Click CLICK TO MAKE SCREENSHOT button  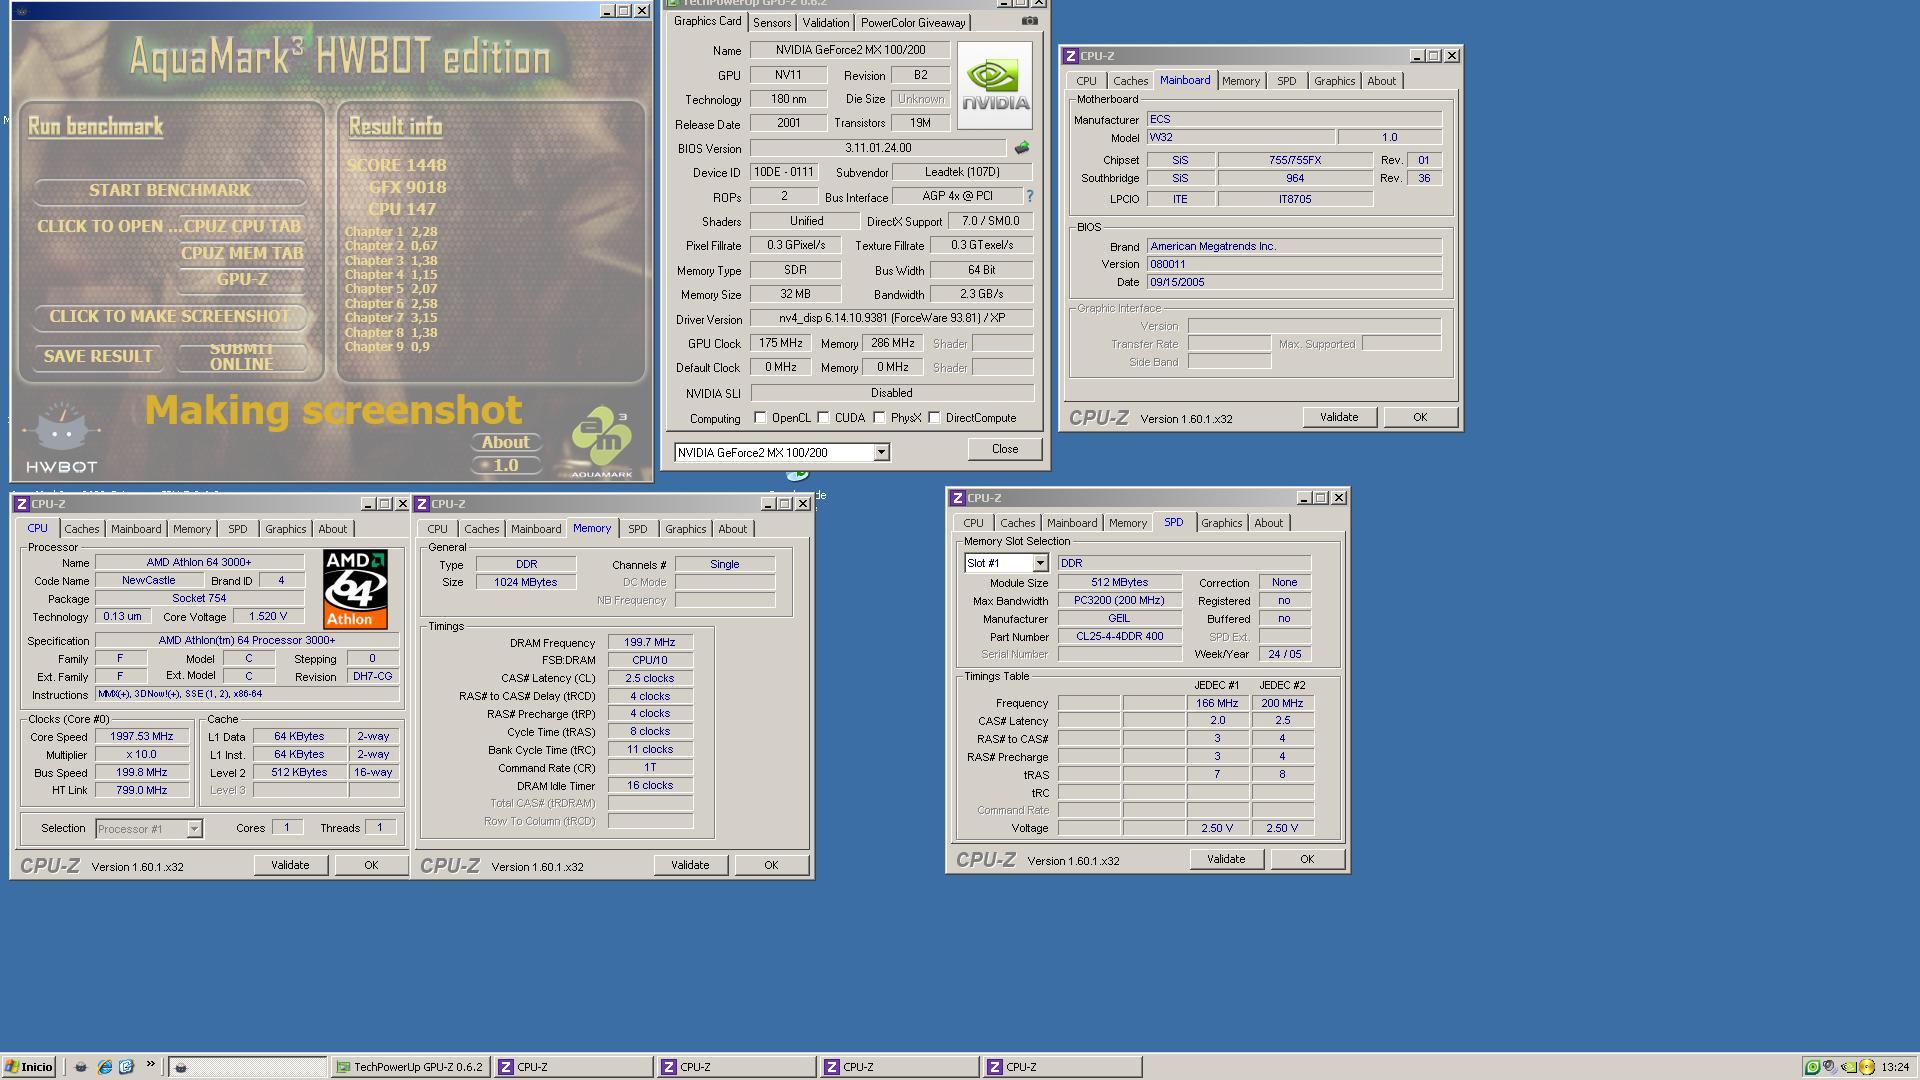pos(170,316)
